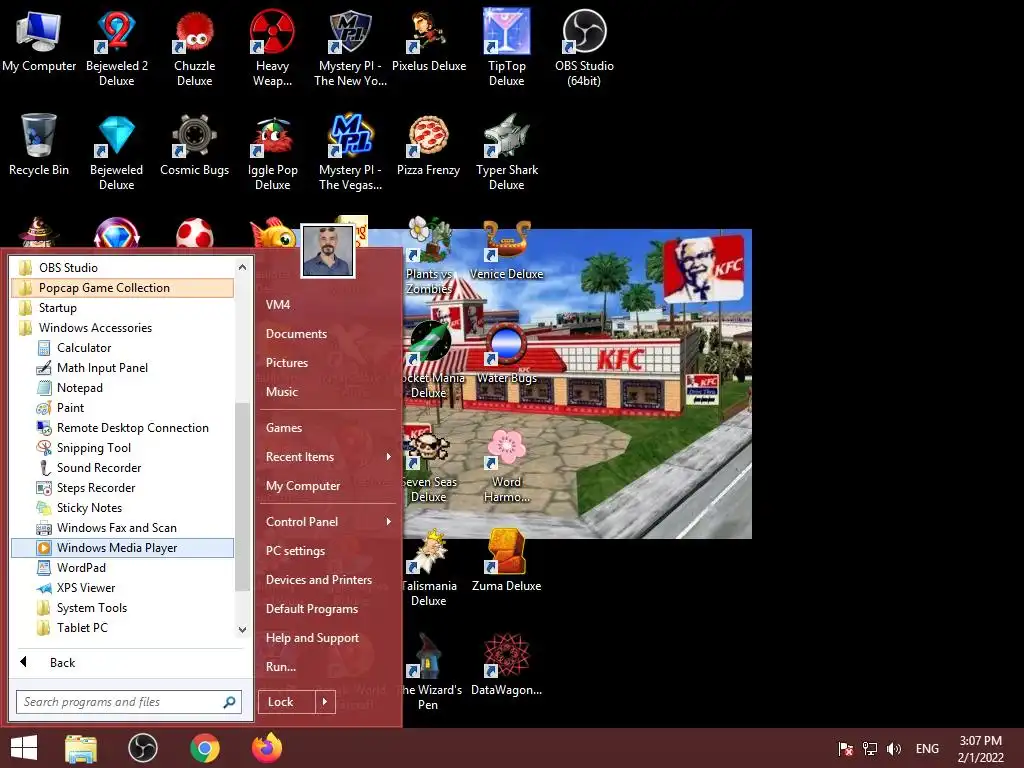Open WordPad from the programs list
The width and height of the screenshot is (1024, 768).
[x=122, y=568]
